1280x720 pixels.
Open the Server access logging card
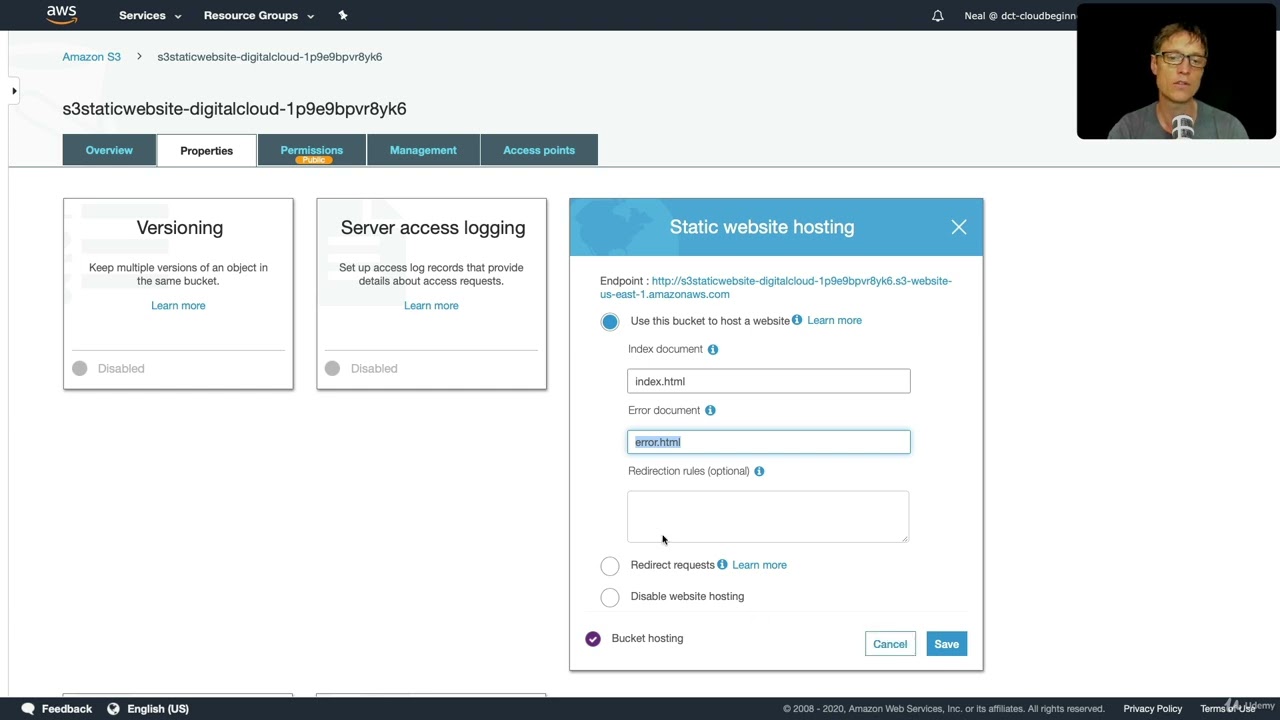point(432,294)
